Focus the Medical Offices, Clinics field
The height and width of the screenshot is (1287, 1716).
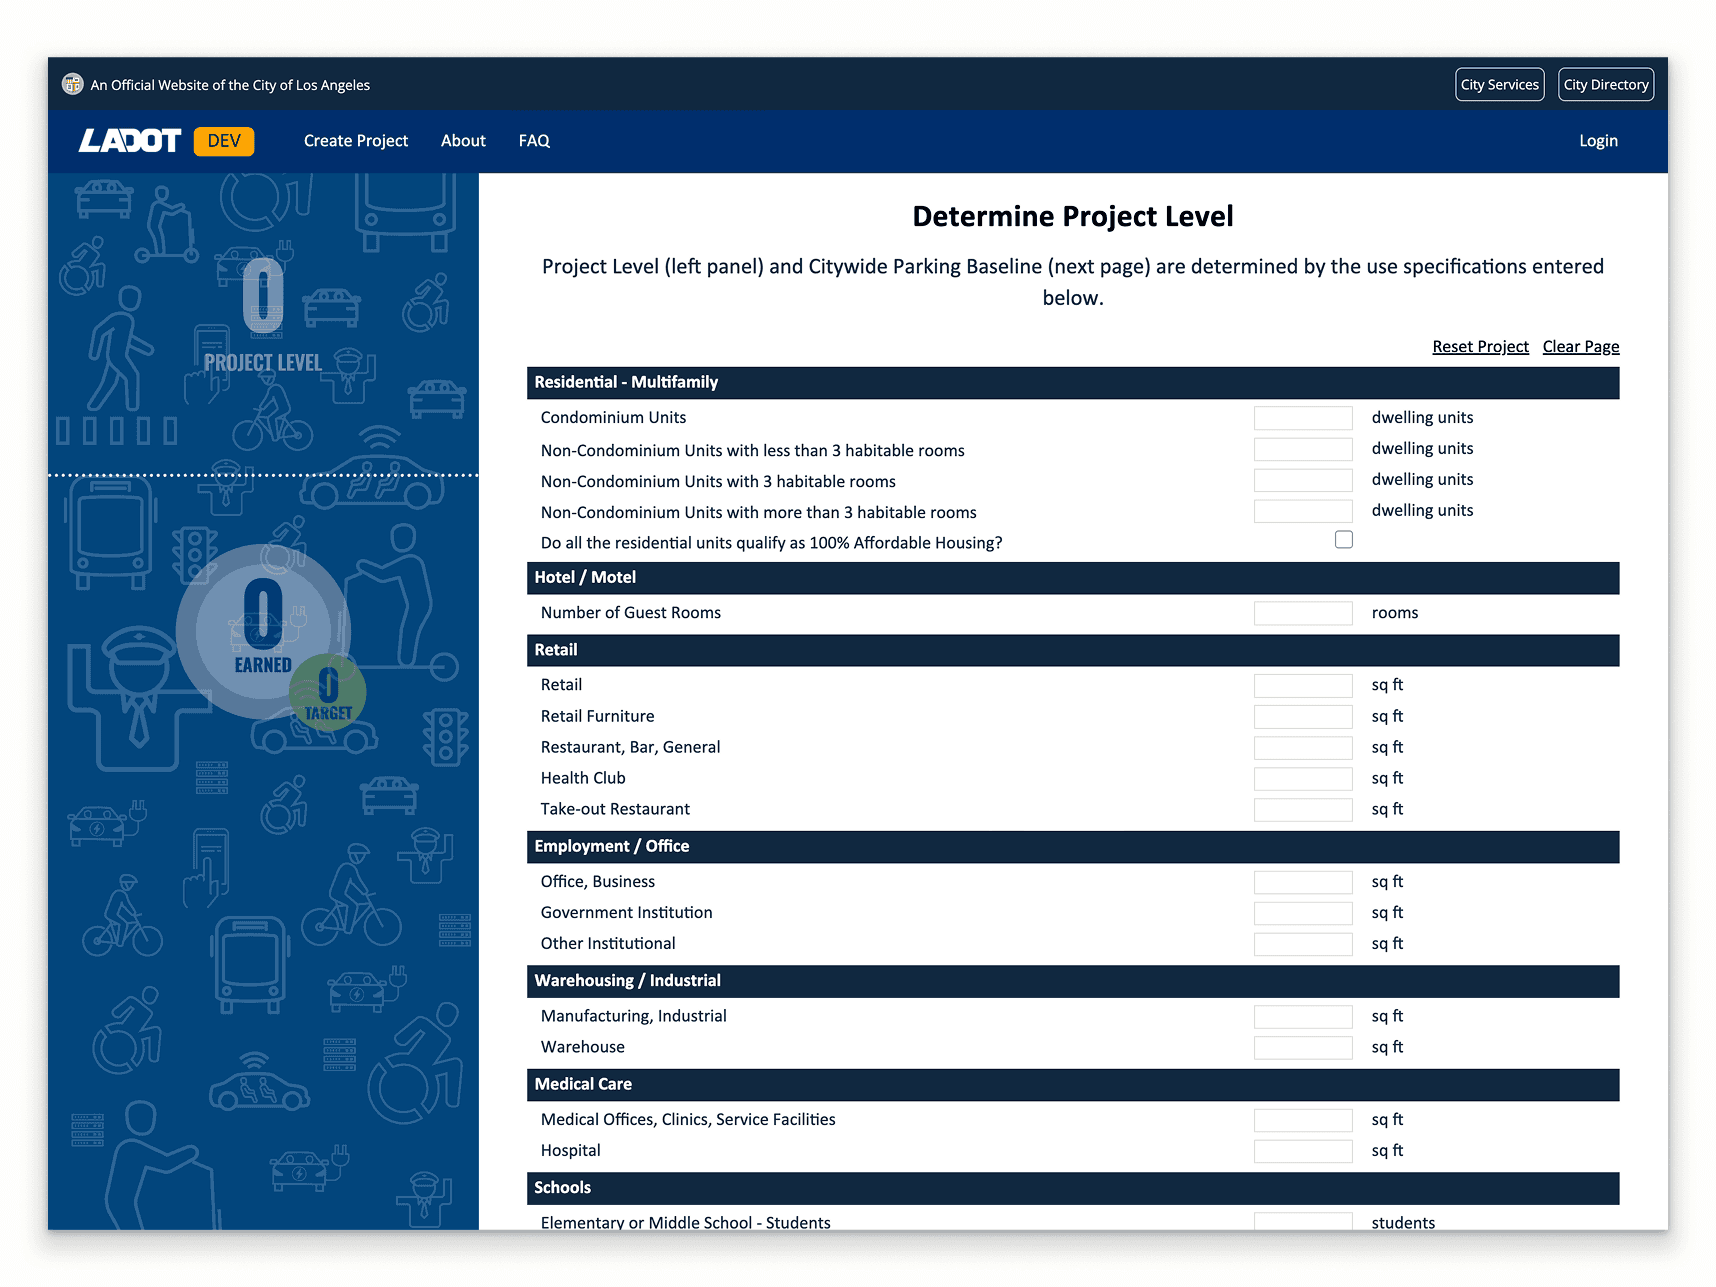tap(1303, 1120)
